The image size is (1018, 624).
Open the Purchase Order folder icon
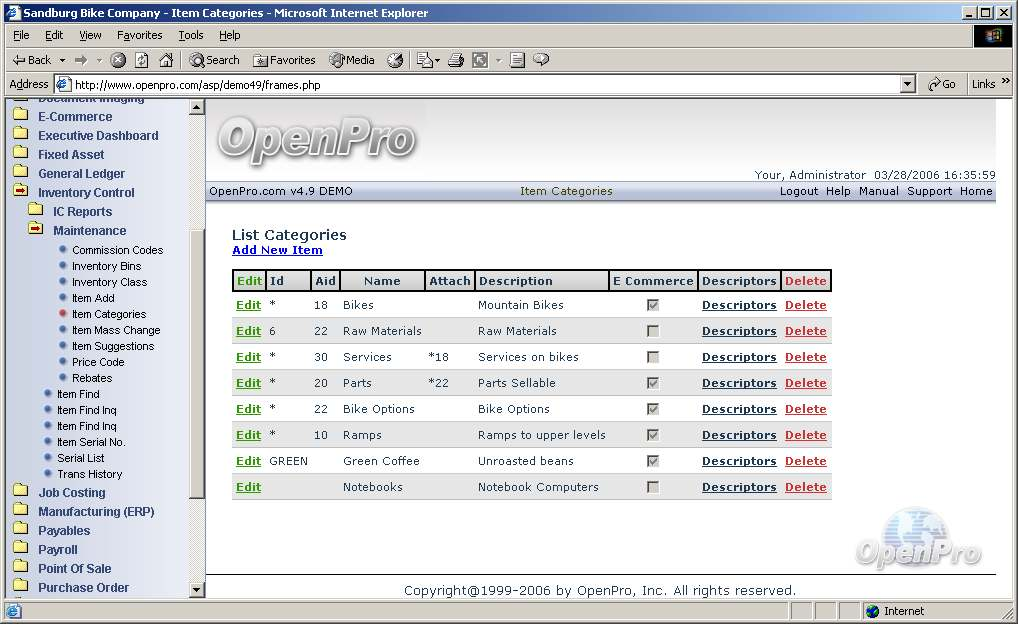pos(21,585)
